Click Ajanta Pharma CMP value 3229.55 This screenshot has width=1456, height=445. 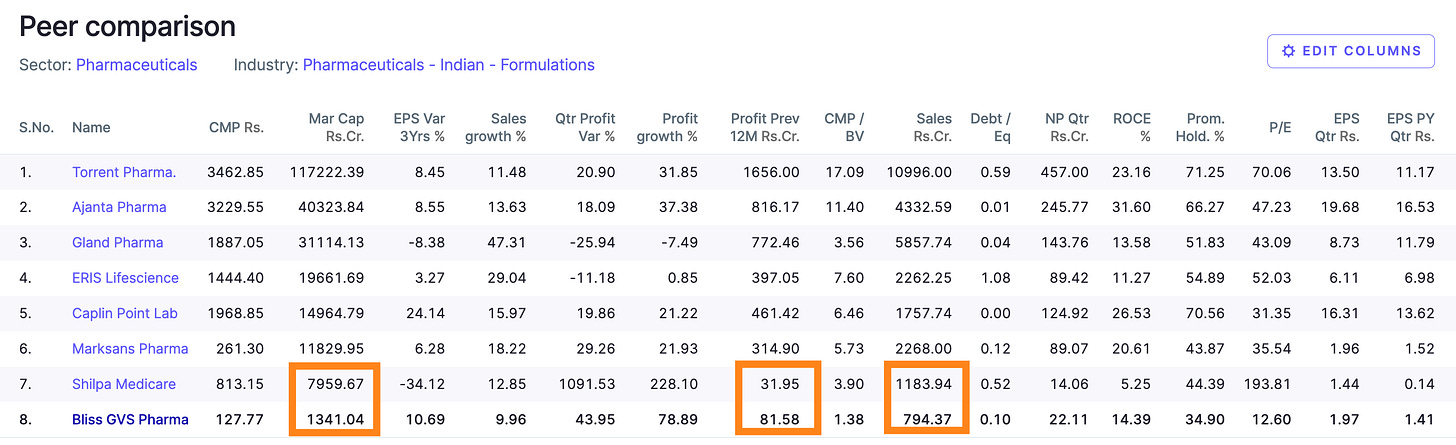click(236, 207)
